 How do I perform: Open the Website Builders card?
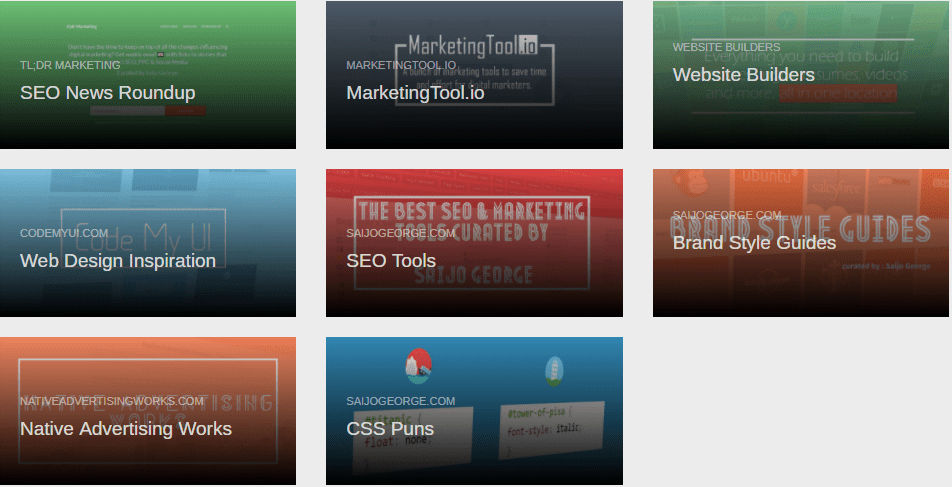click(801, 75)
